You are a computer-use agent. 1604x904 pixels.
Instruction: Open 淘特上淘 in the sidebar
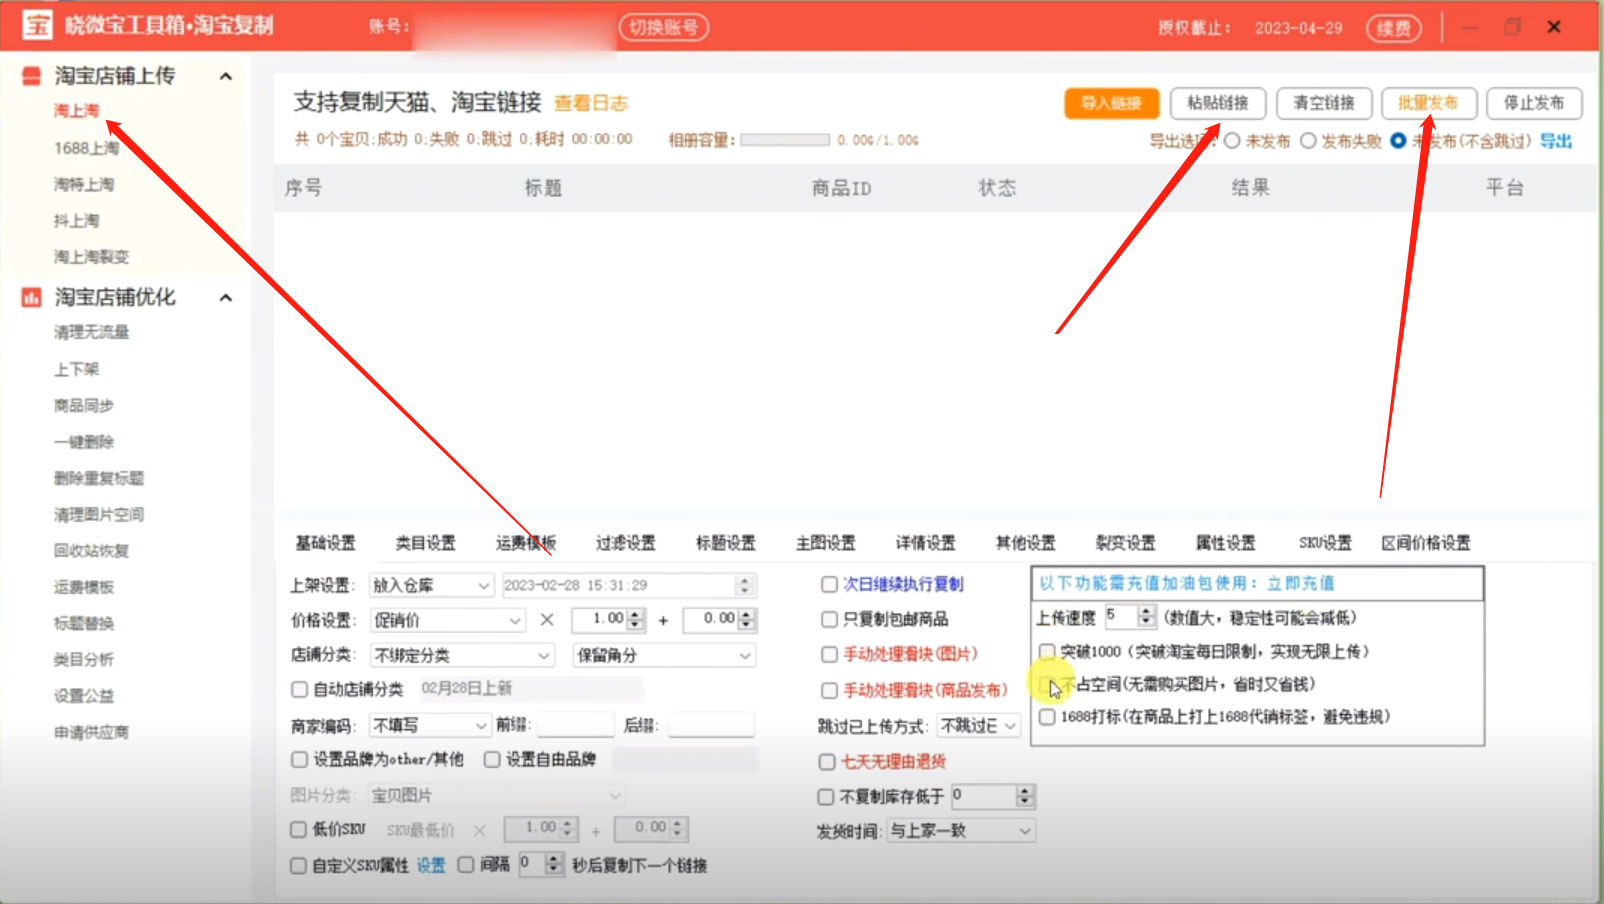84,184
